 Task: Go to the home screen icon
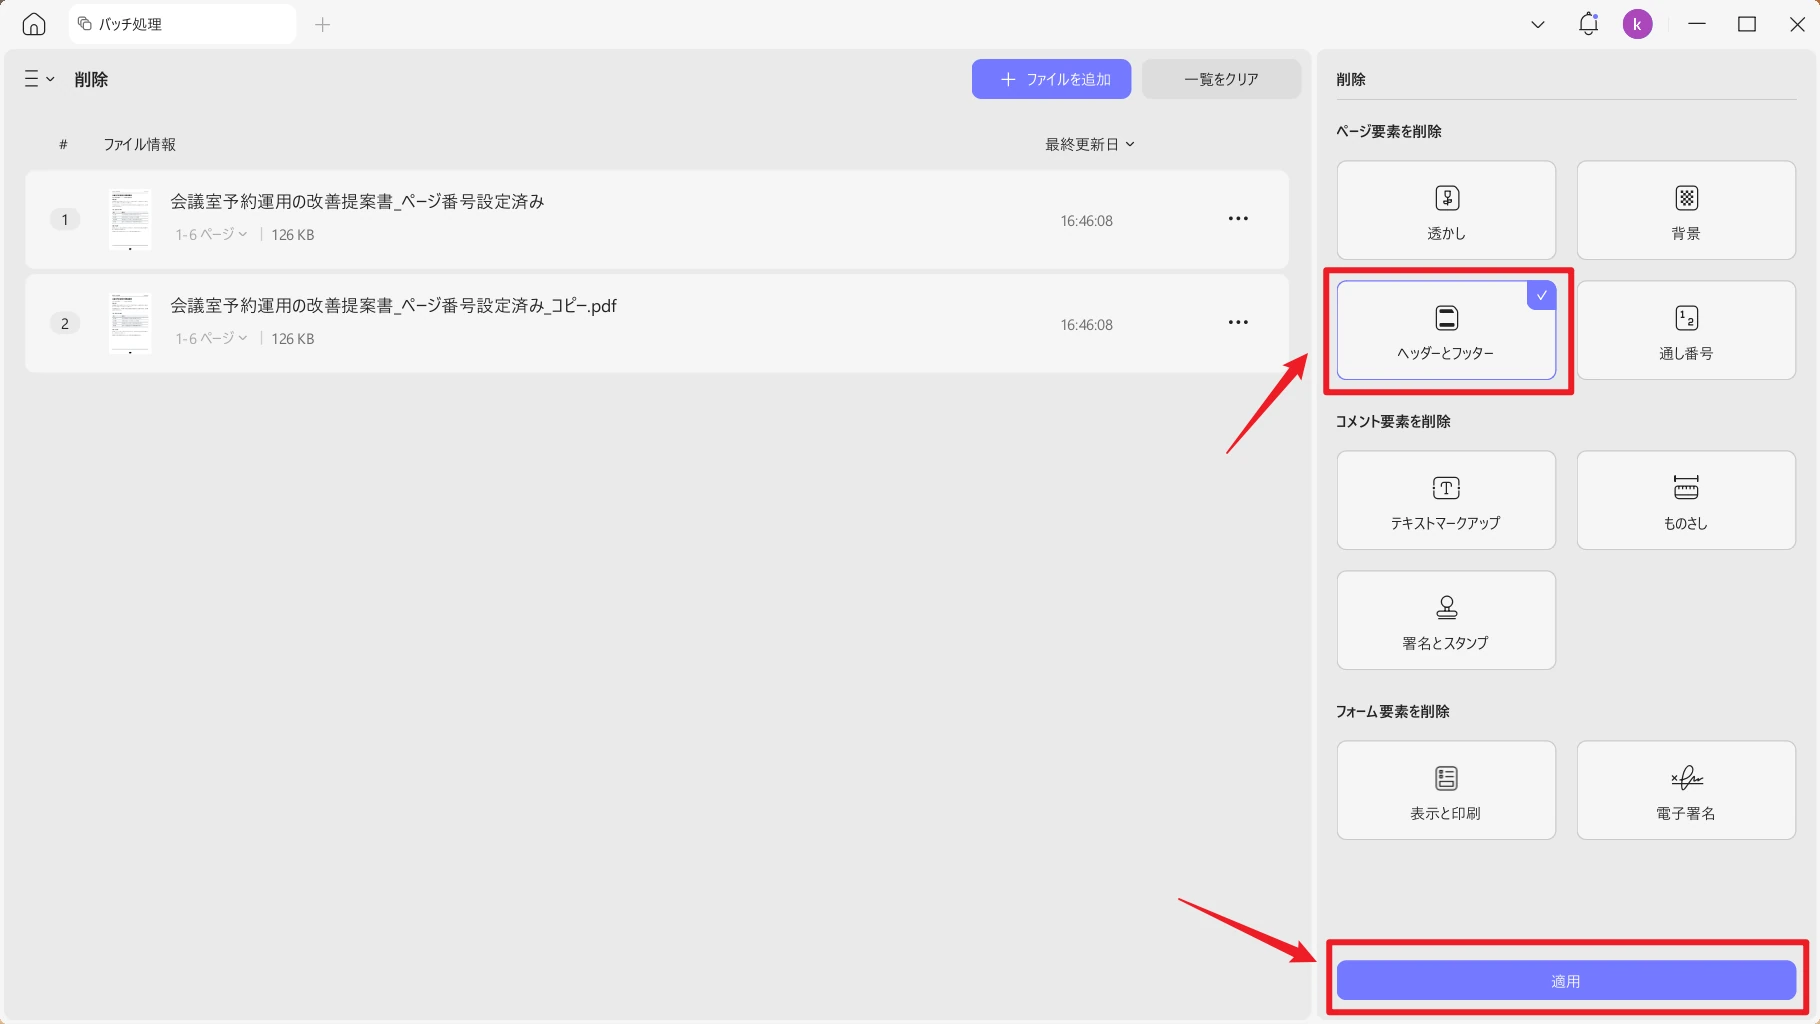pyautogui.click(x=34, y=24)
